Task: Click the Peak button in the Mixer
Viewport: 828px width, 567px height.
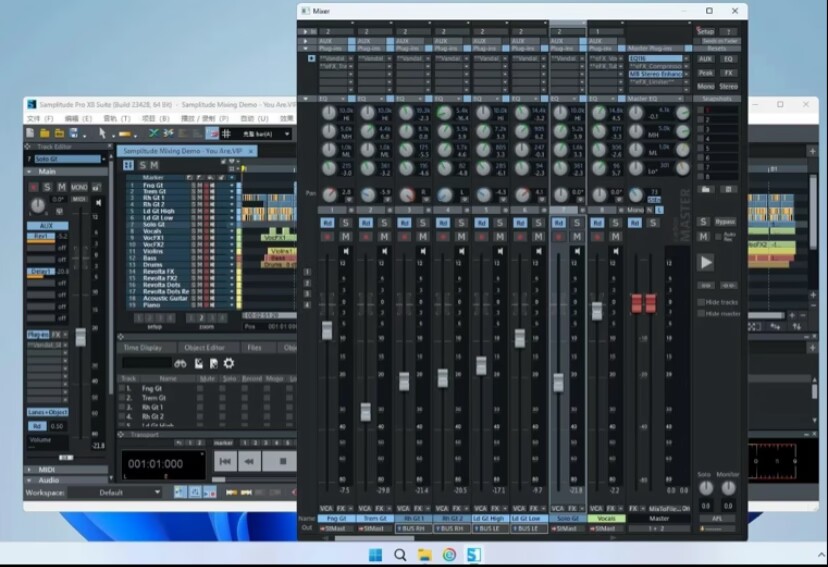Action: tap(705, 73)
